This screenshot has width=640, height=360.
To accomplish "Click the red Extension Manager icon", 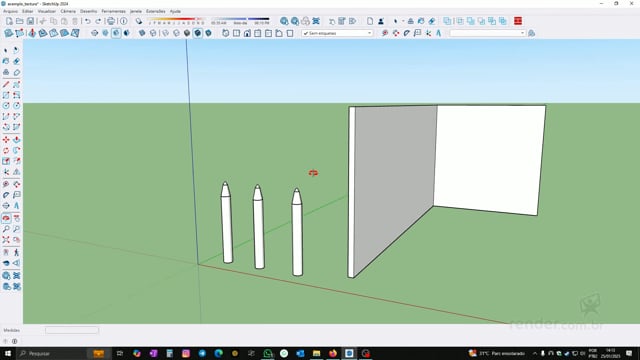I will pyautogui.click(x=518, y=21).
